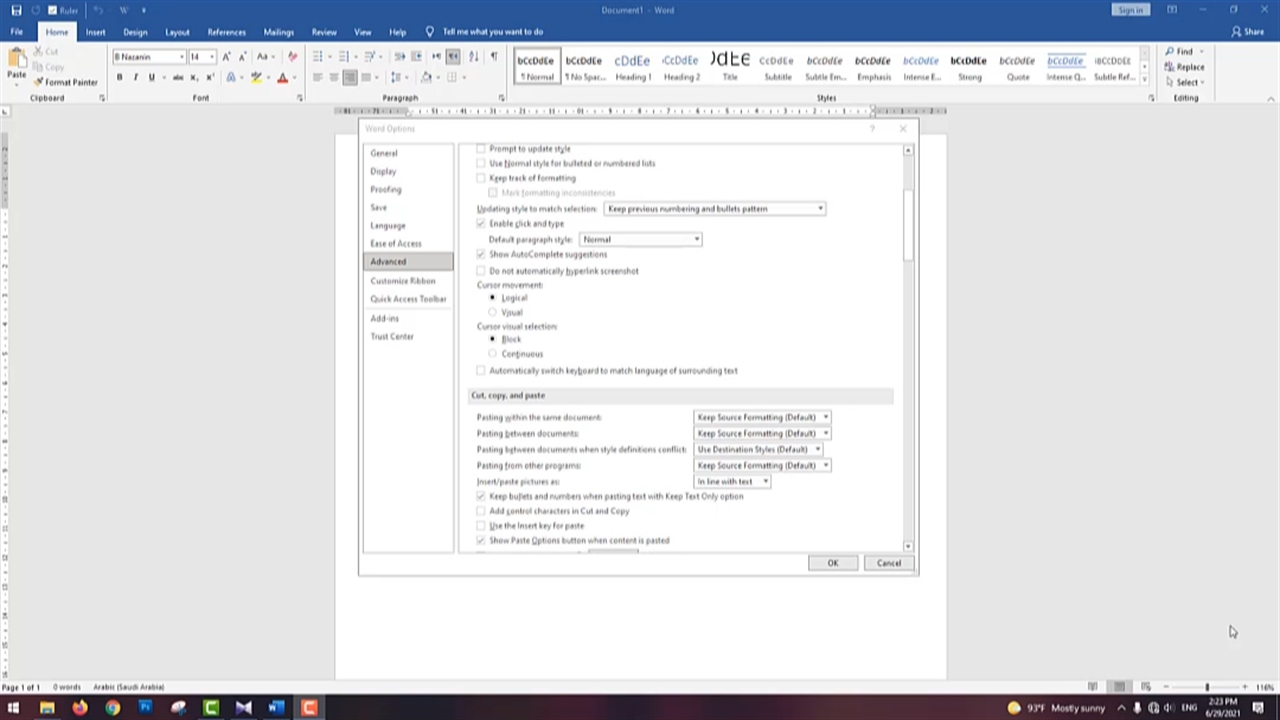Viewport: 1280px width, 720px height.
Task: Switch to Proofing category in Word Options
Action: point(386,189)
